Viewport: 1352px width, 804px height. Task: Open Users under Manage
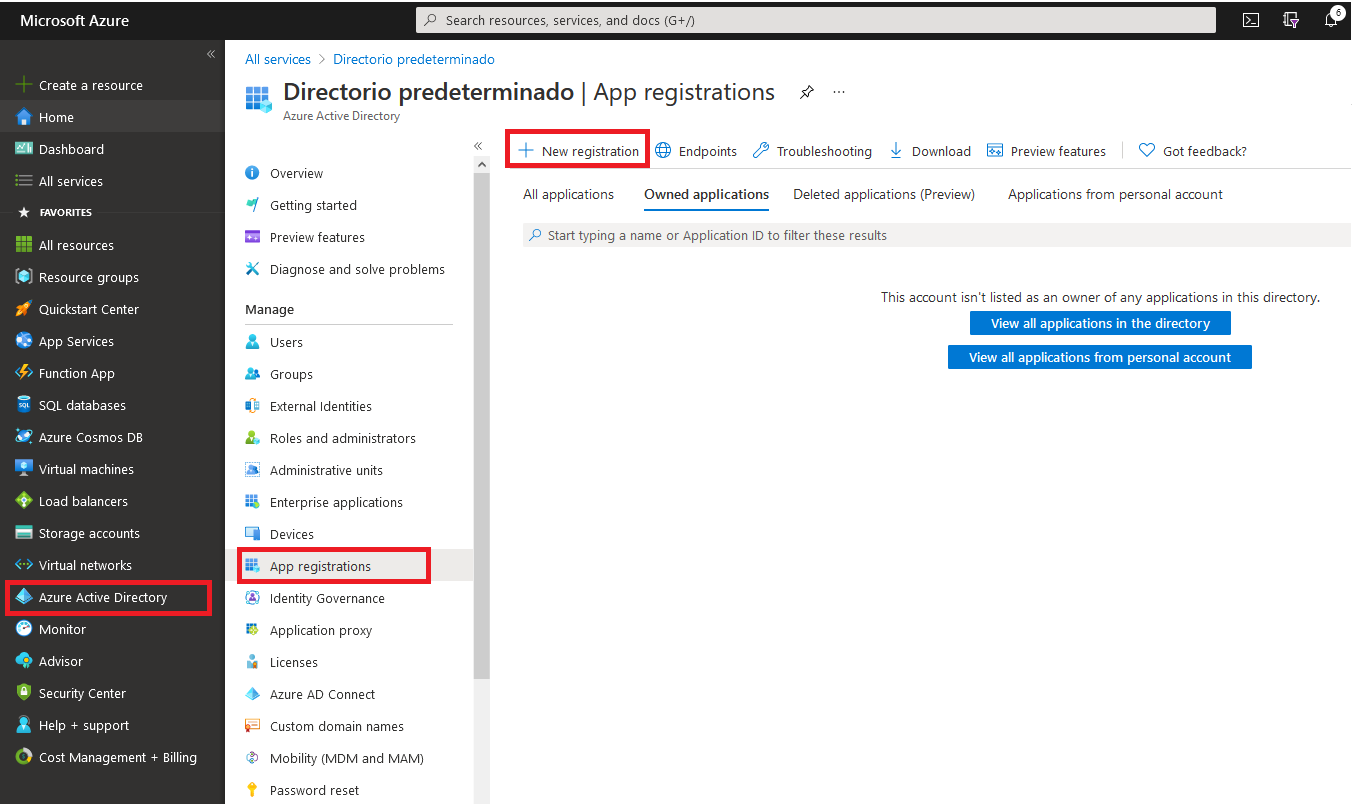pos(286,341)
